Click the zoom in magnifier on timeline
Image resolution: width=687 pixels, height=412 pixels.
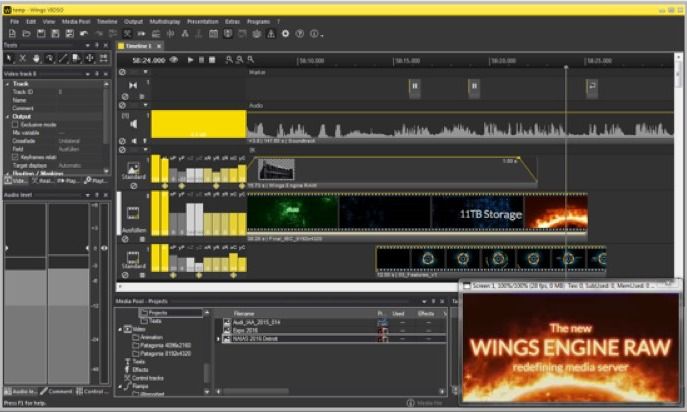[228, 60]
